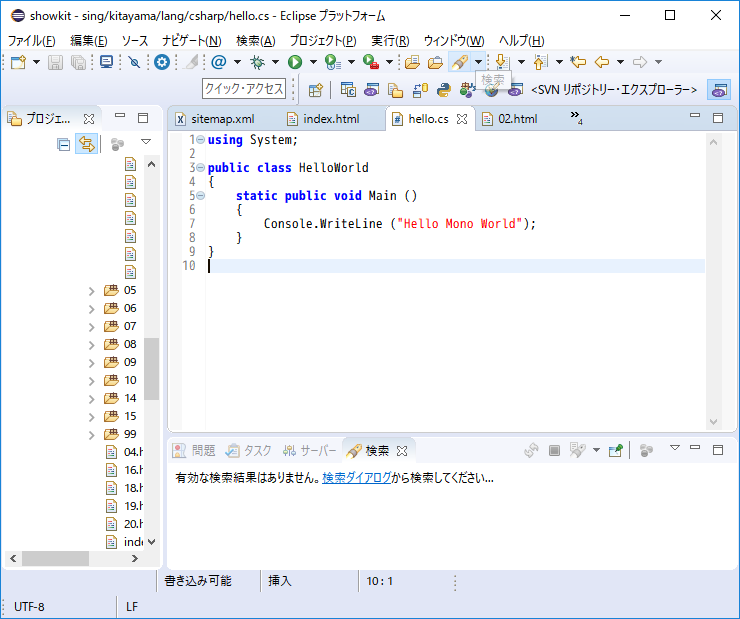The image size is (740, 619).
Task: Open Search toolbar dropdown arrow
Action: coord(478,62)
